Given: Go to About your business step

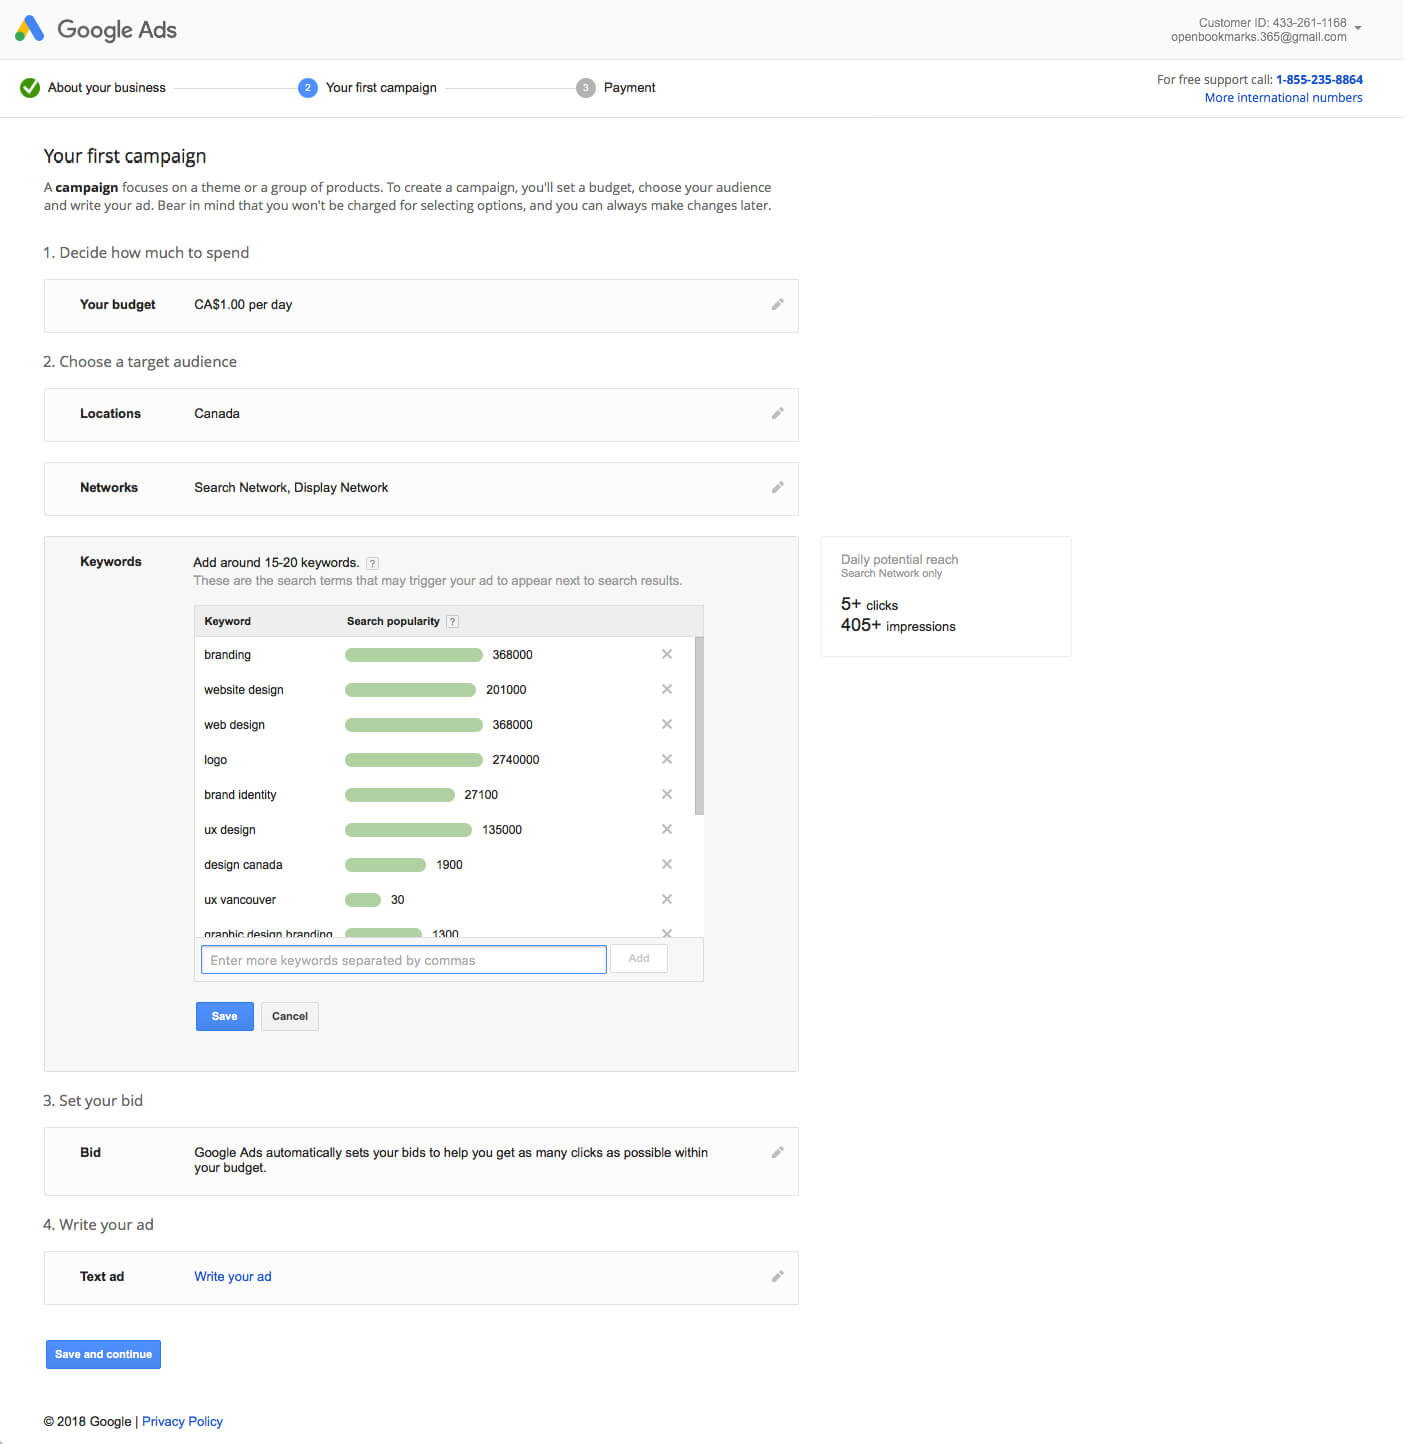Looking at the screenshot, I should (x=107, y=88).
